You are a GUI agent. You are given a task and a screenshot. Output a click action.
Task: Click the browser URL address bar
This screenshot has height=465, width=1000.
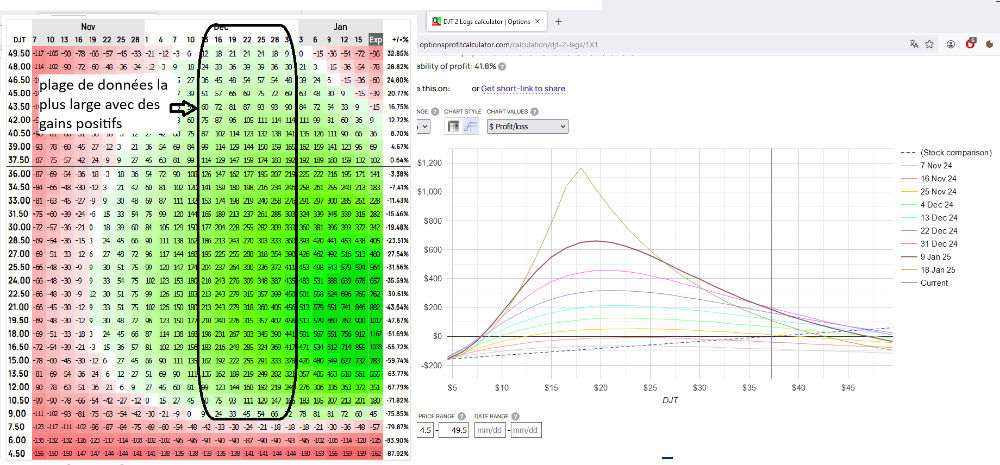[x=650, y=44]
